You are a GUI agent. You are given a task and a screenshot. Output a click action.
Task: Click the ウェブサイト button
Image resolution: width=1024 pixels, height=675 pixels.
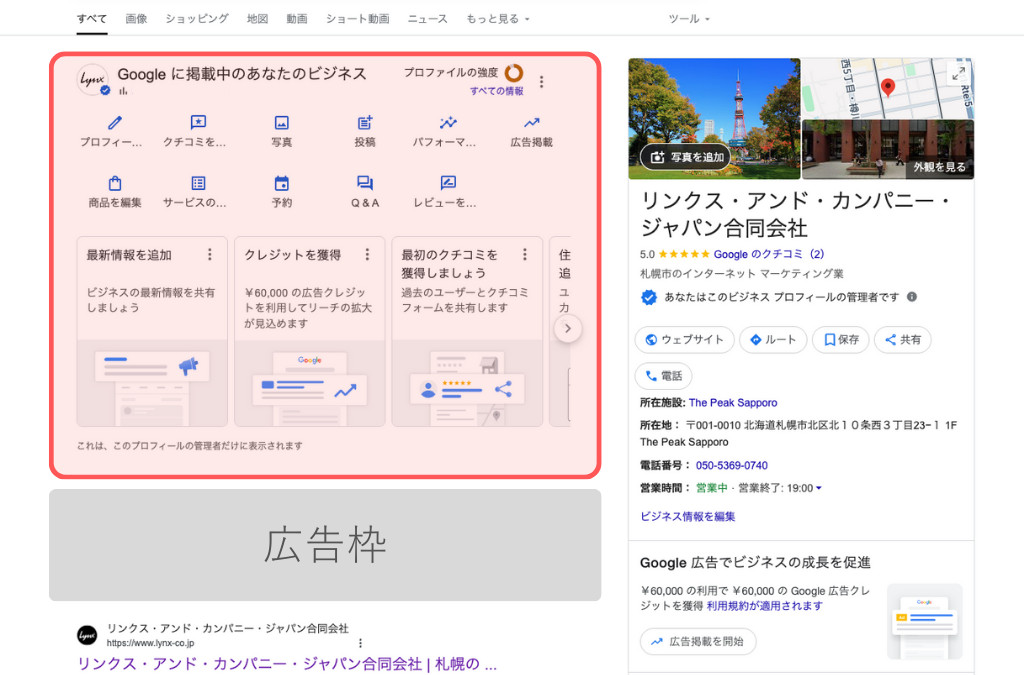[x=684, y=339]
